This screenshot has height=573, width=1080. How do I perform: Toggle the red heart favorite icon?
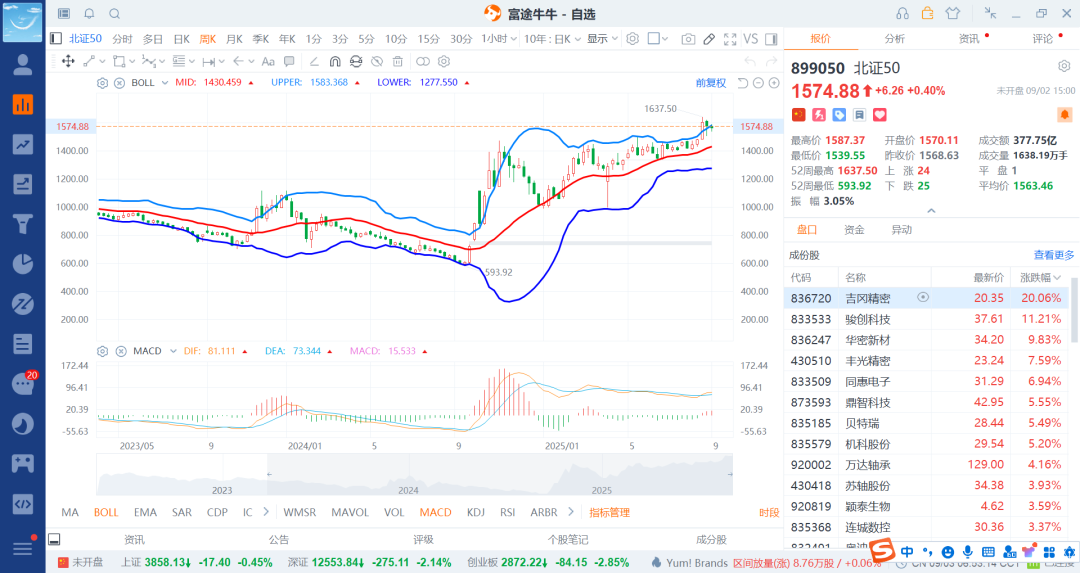(x=880, y=114)
